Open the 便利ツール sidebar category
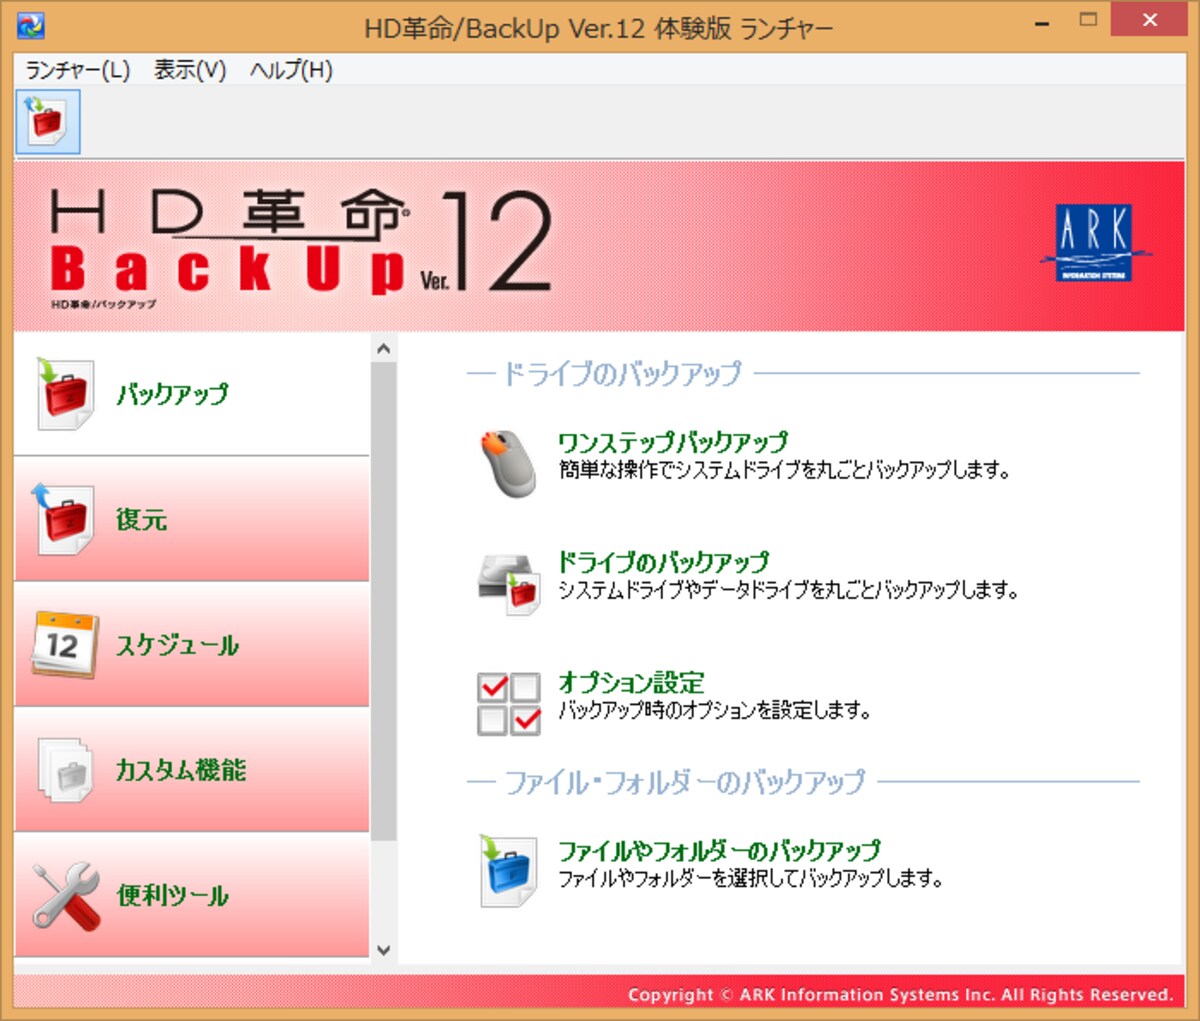This screenshot has height=1021, width=1200. tap(192, 896)
